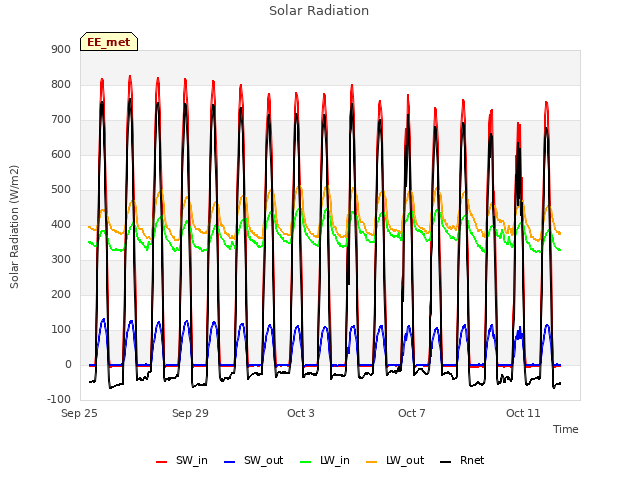This screenshot has width=640, height=480.
Task: Select the LW_out legend entry
Action: coord(395,460)
